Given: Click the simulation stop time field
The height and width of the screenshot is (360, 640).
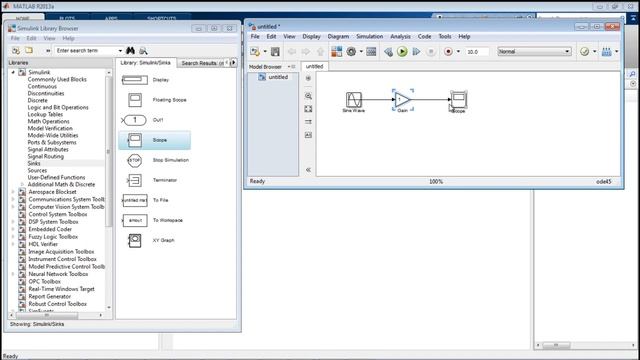Looking at the screenshot, I should tap(477, 52).
